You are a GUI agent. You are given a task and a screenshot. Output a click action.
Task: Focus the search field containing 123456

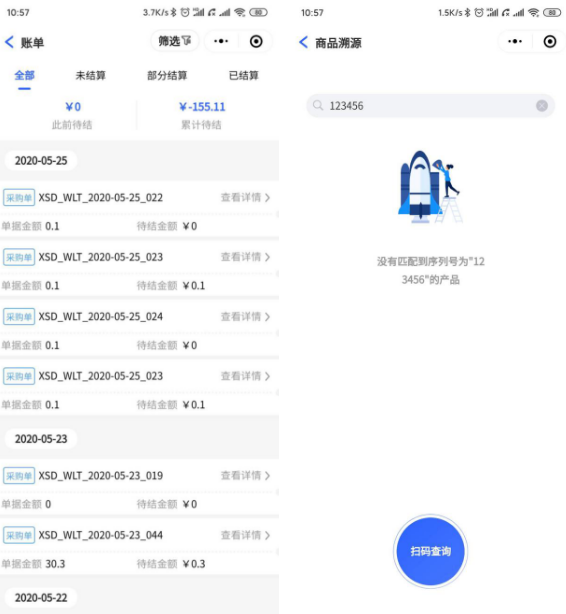tap(430, 106)
